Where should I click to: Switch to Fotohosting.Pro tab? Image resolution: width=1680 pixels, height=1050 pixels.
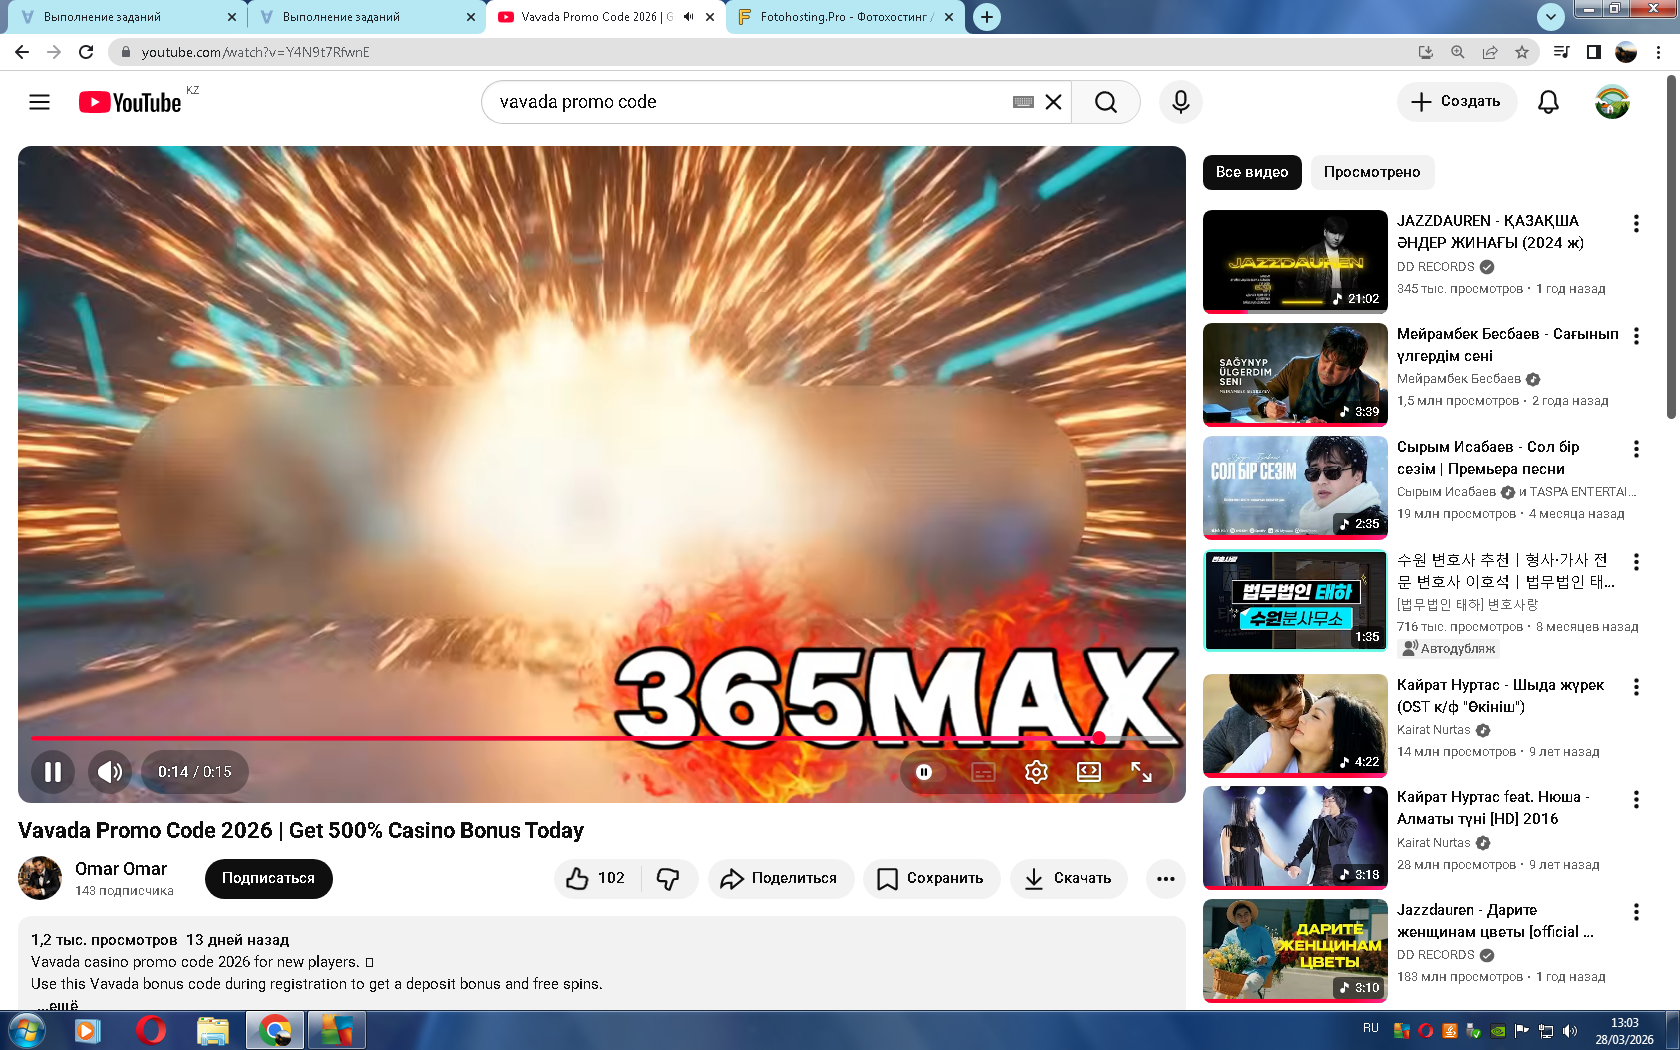tap(845, 17)
